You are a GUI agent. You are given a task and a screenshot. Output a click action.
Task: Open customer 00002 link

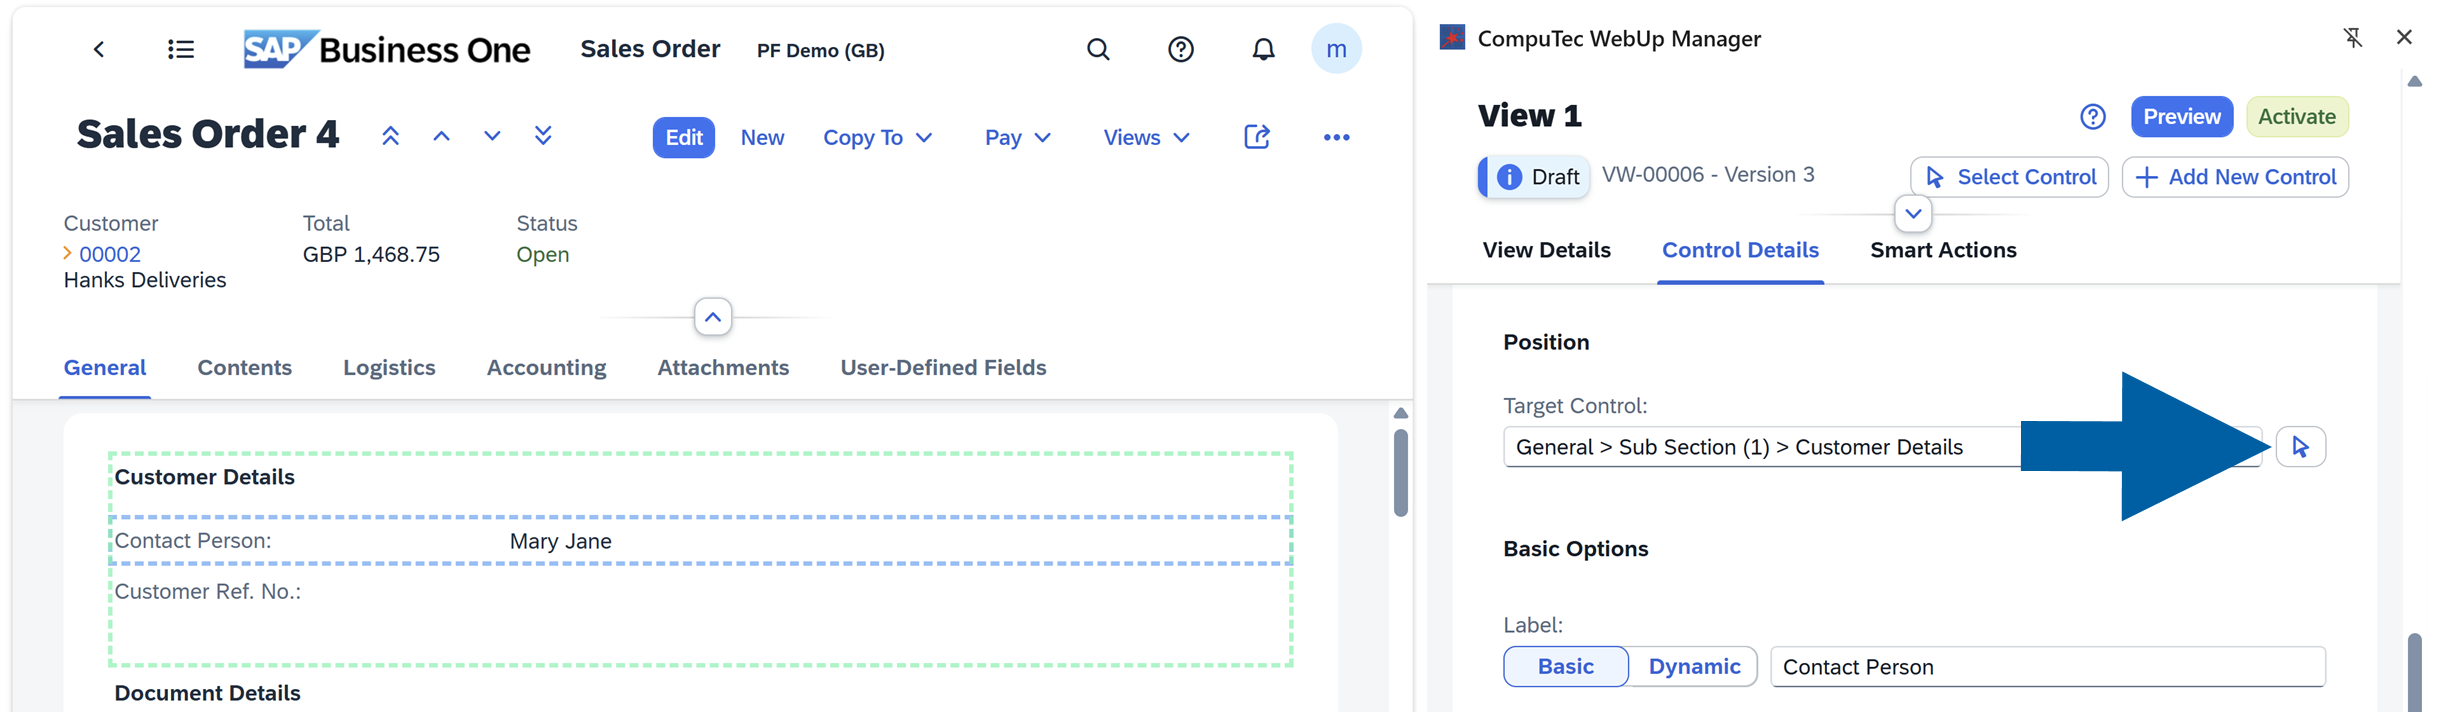(x=110, y=254)
